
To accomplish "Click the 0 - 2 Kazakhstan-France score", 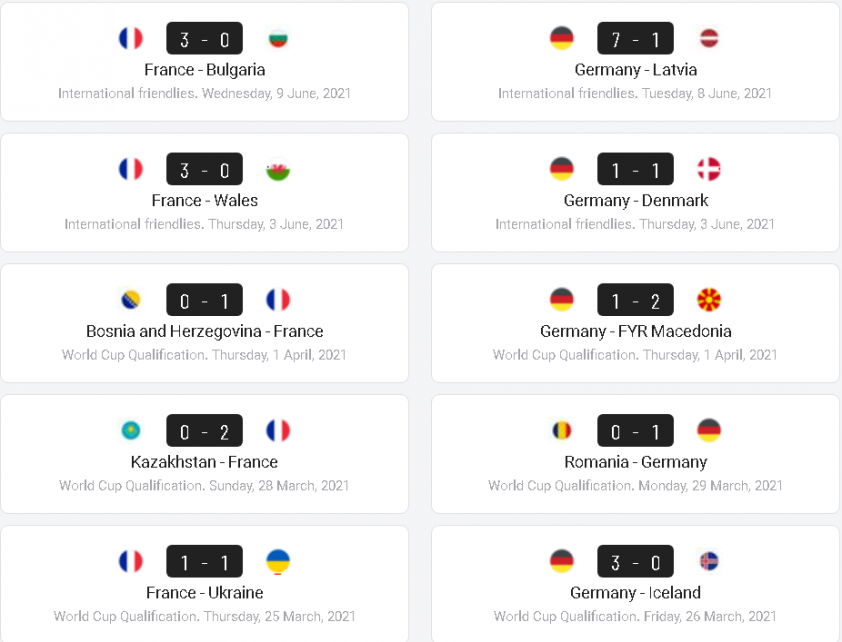I will (x=204, y=431).
